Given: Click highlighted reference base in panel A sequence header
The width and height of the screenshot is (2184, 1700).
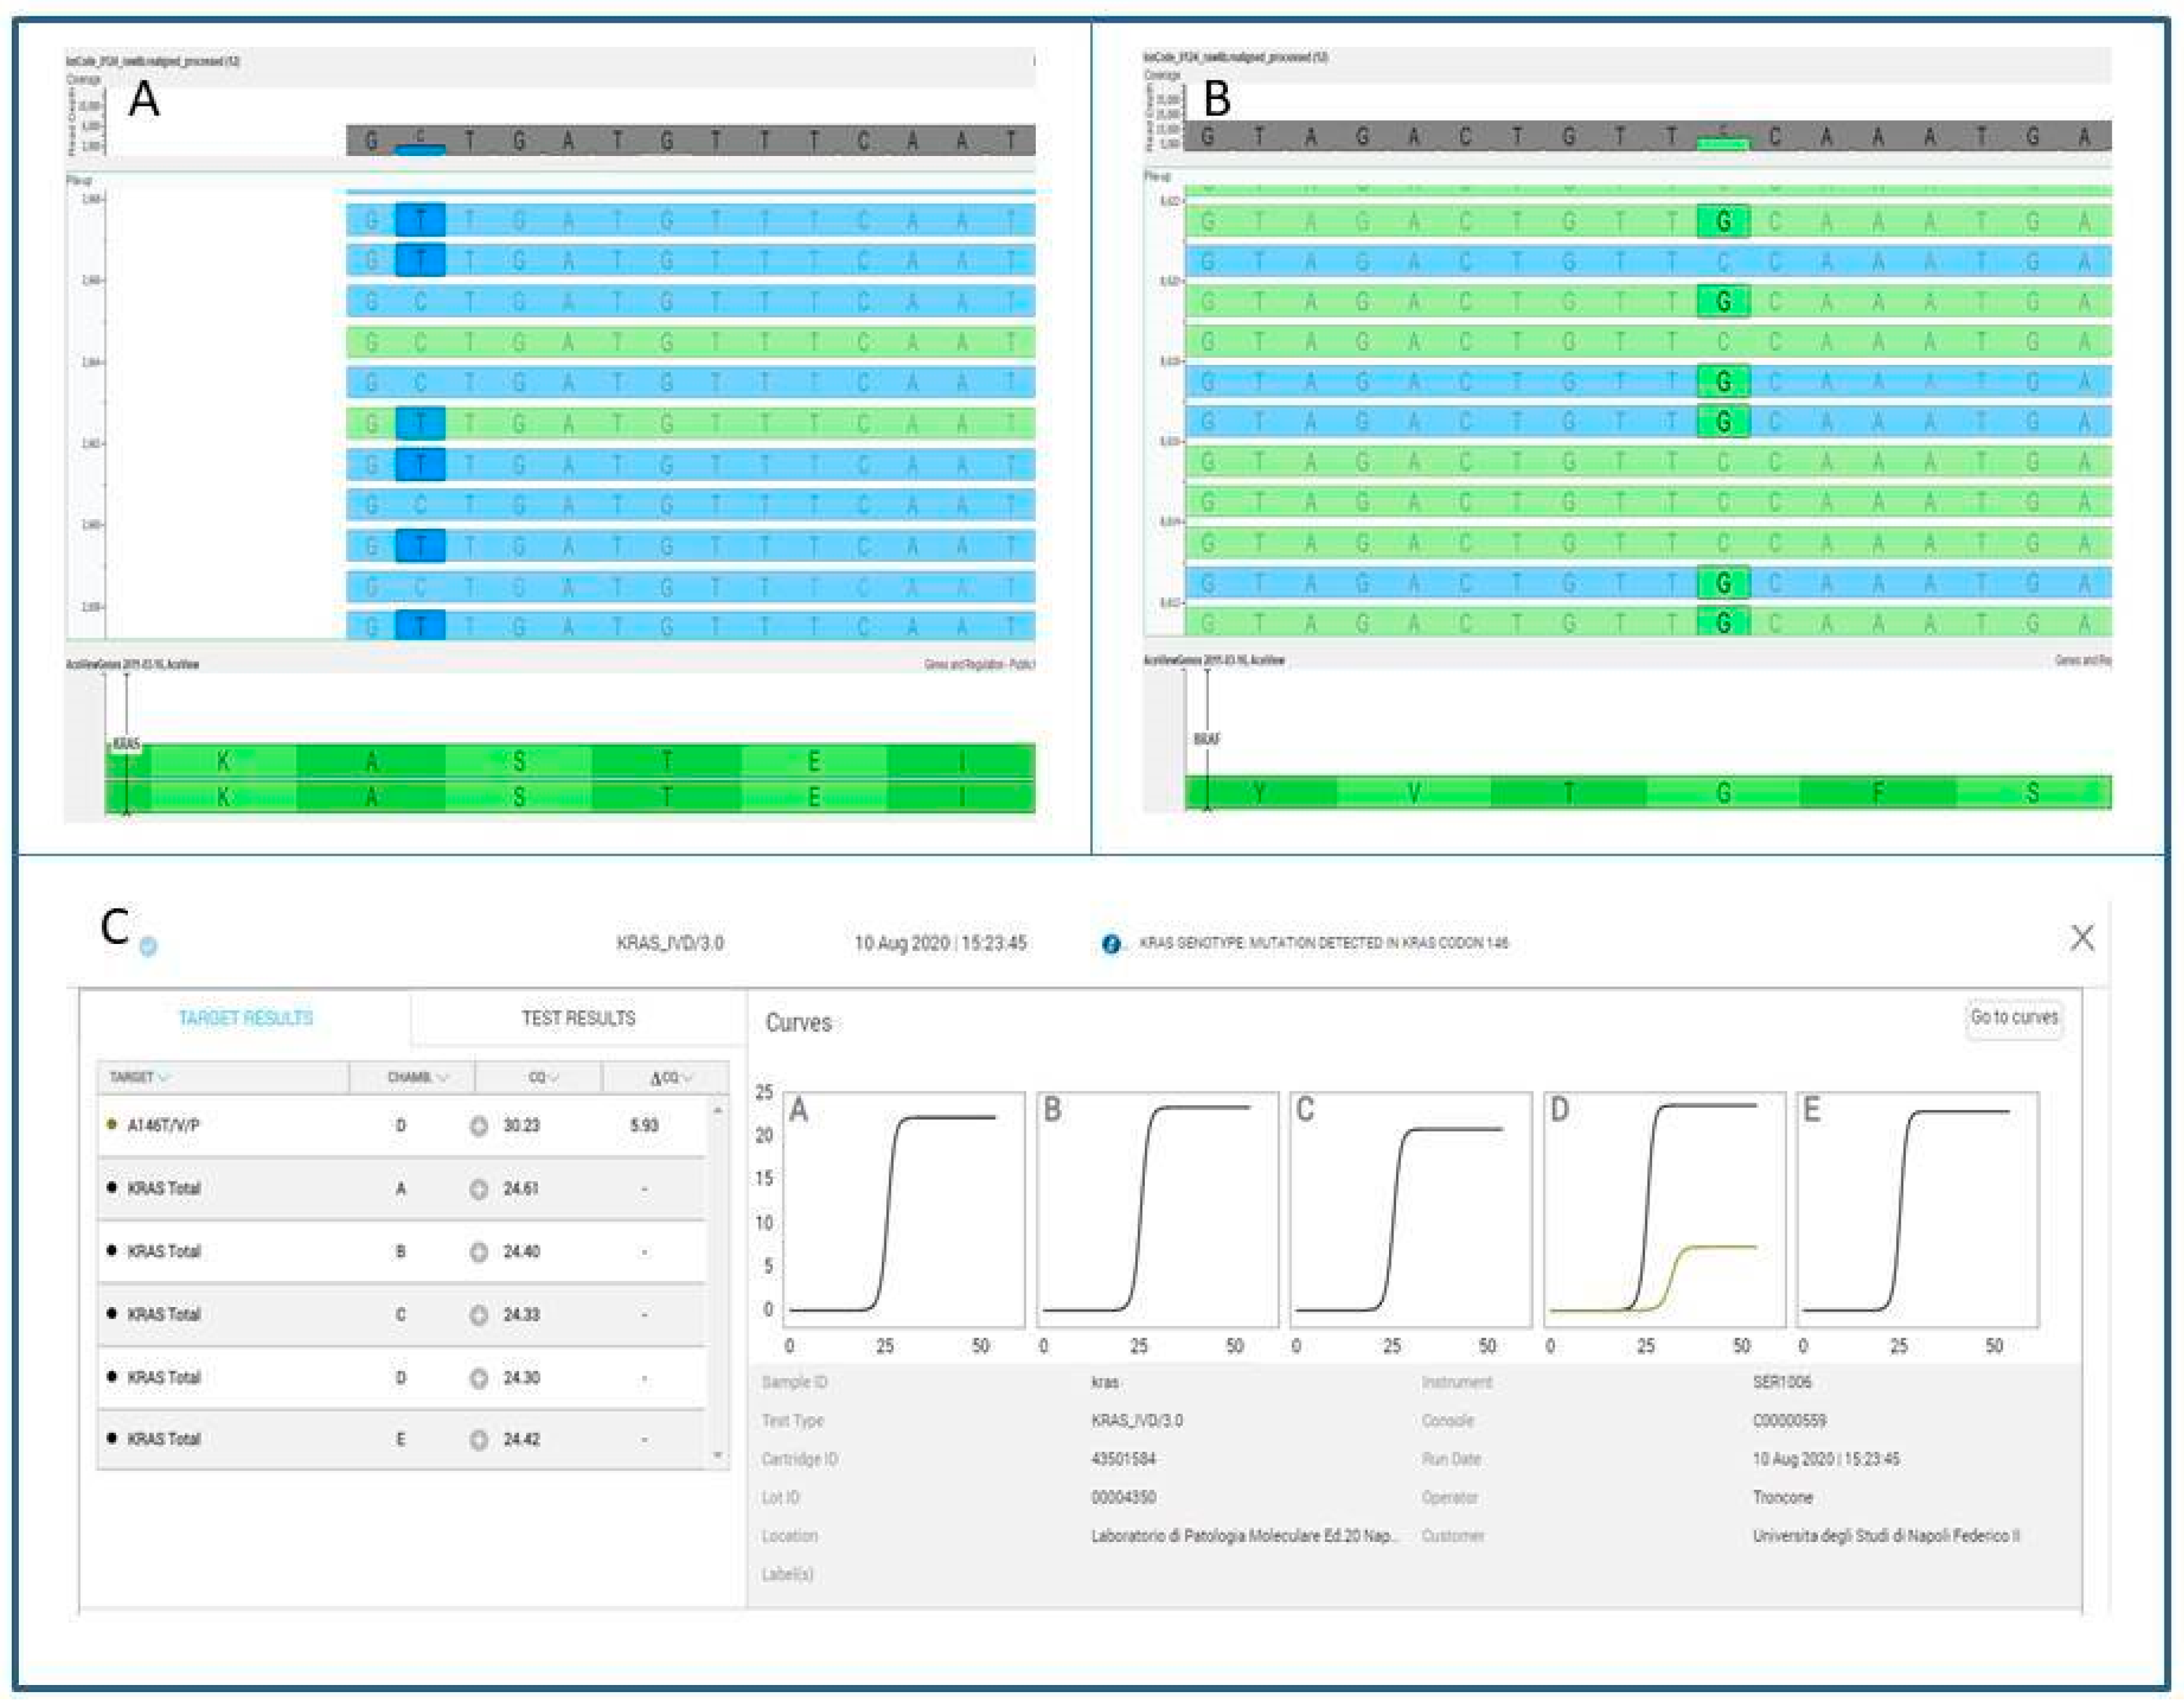Looking at the screenshot, I should click(x=420, y=141).
